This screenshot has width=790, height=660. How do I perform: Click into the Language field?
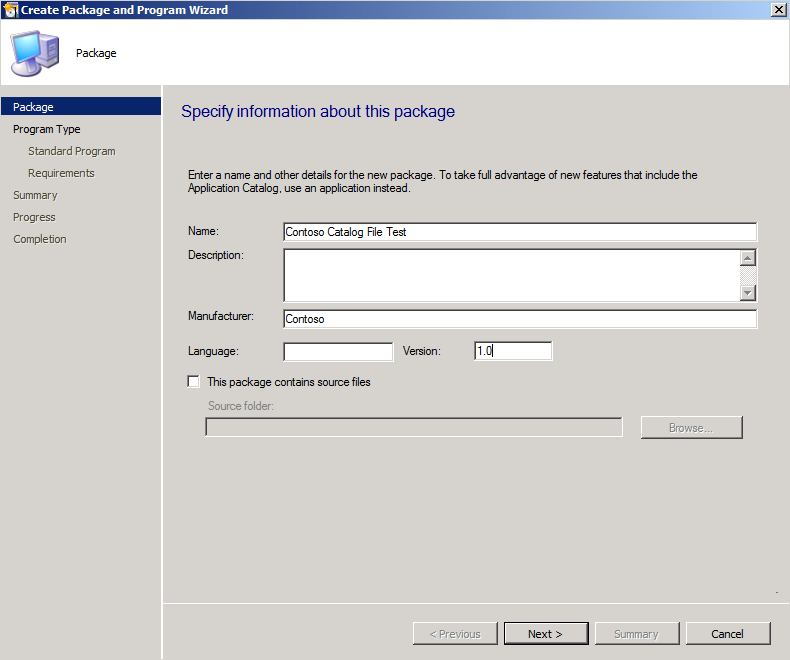tap(338, 352)
